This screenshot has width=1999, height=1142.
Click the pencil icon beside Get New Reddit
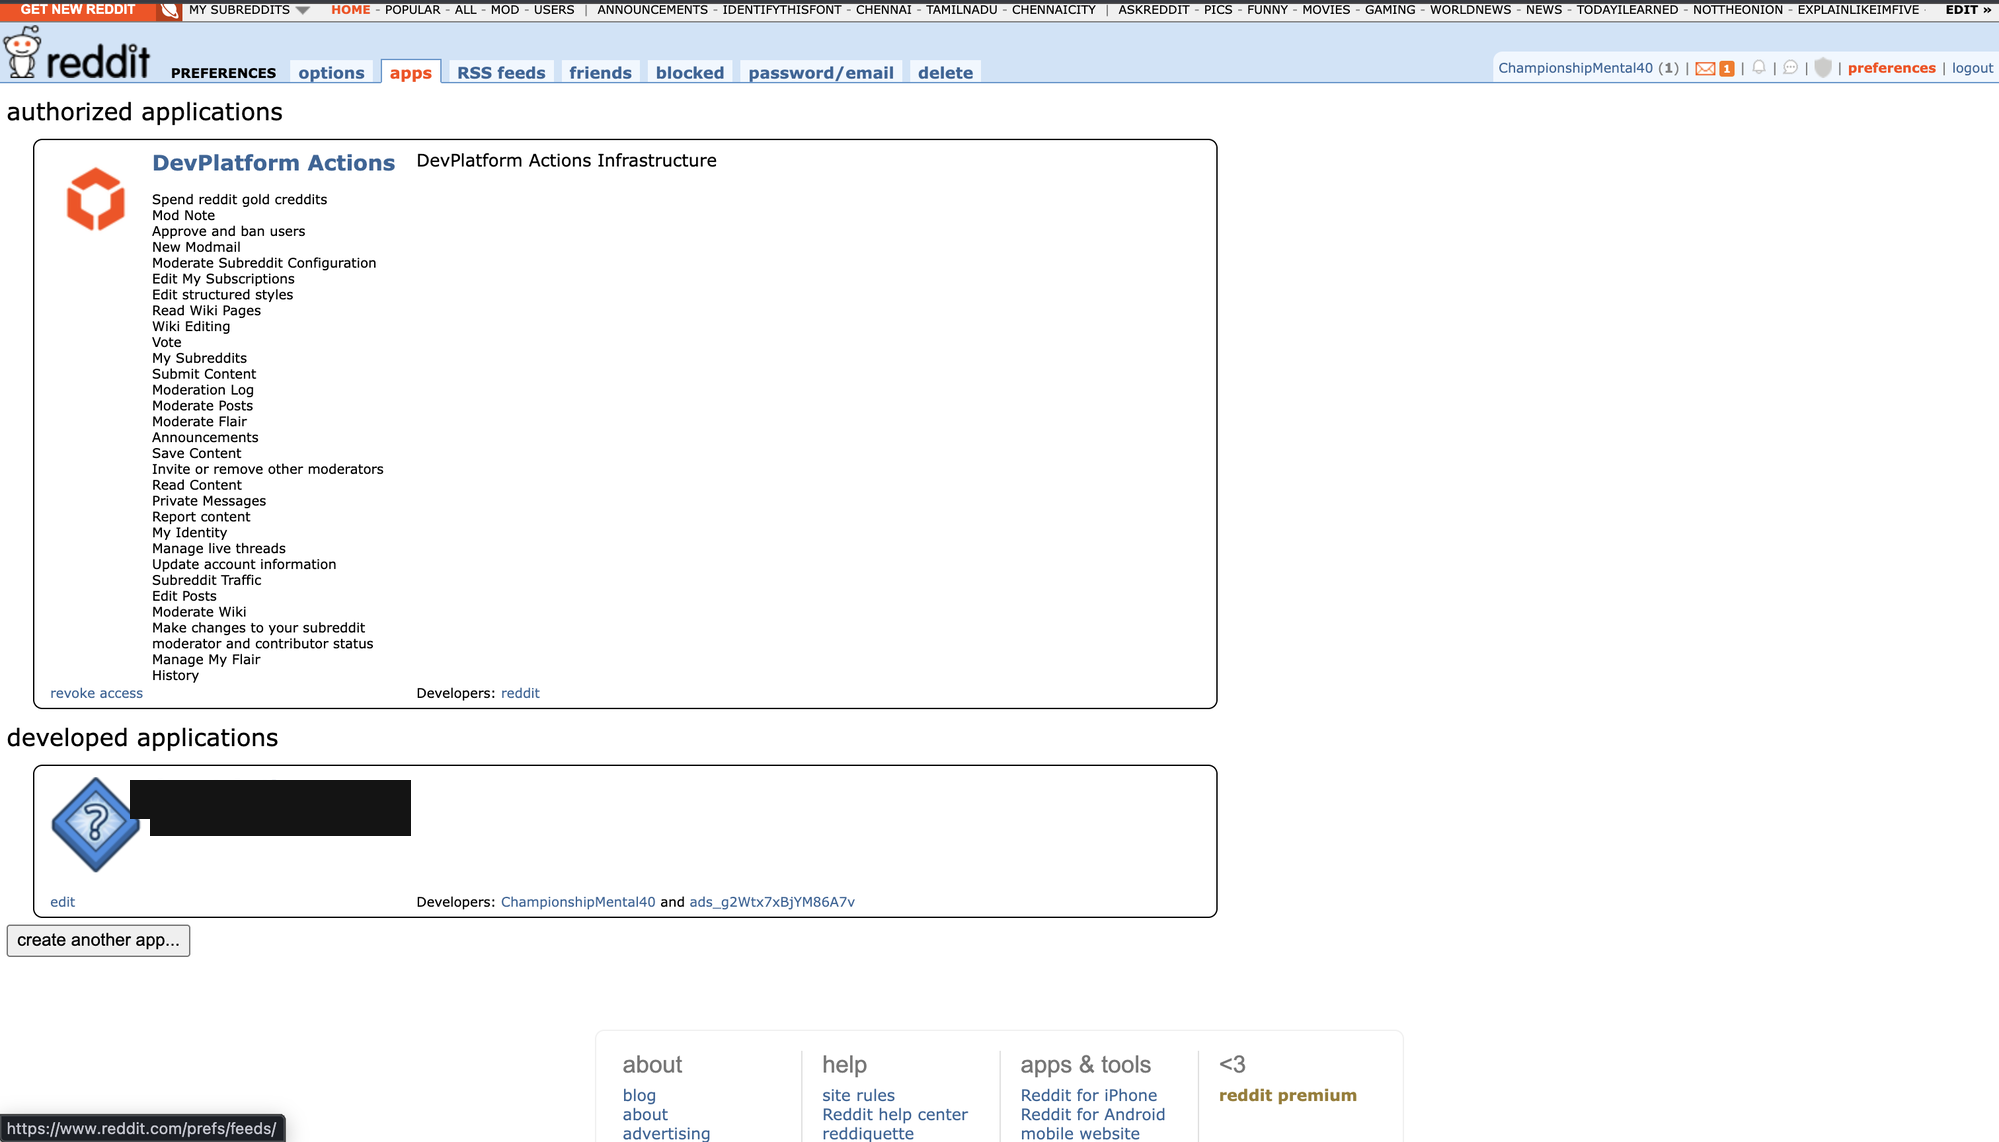point(169,10)
